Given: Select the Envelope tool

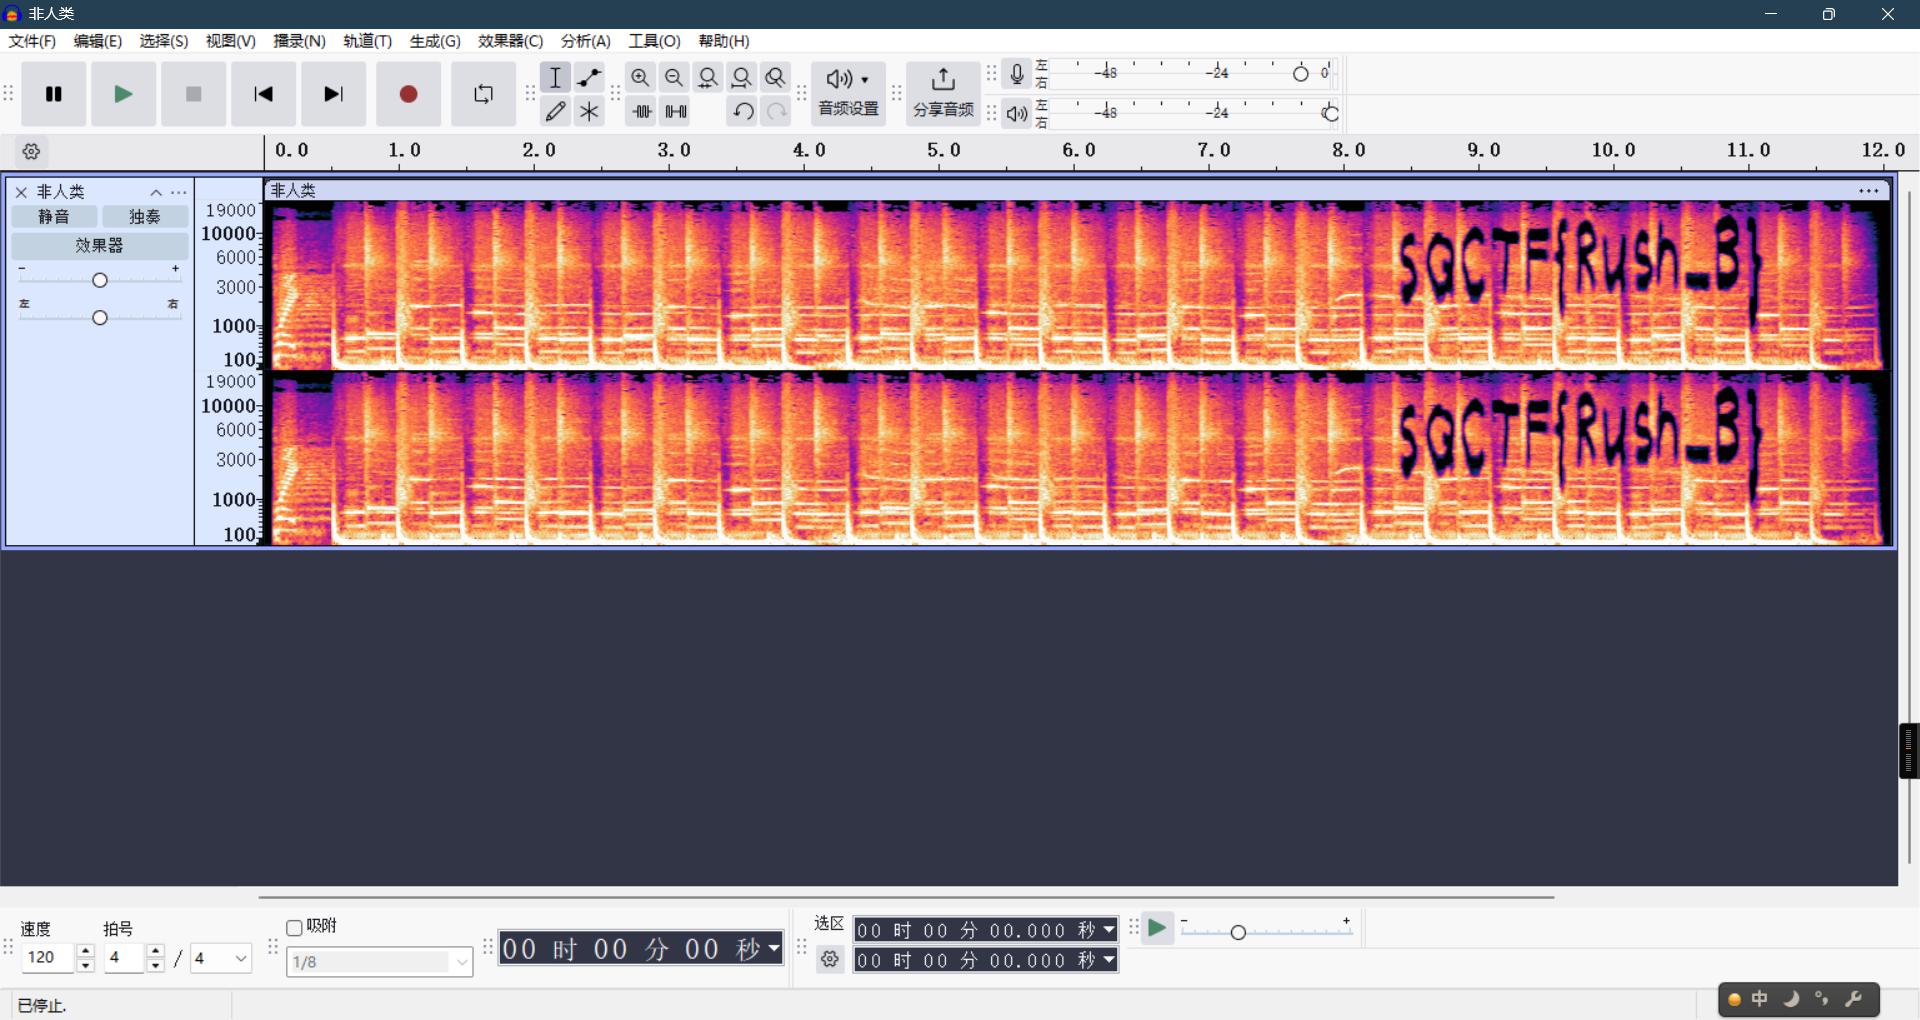Looking at the screenshot, I should 590,77.
